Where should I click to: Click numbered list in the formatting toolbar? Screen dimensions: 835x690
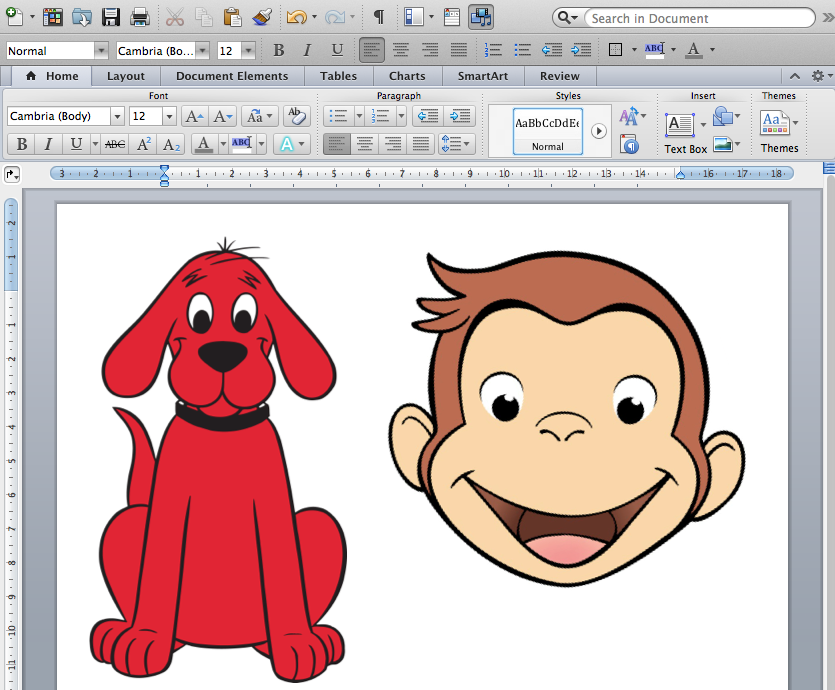(x=493, y=50)
